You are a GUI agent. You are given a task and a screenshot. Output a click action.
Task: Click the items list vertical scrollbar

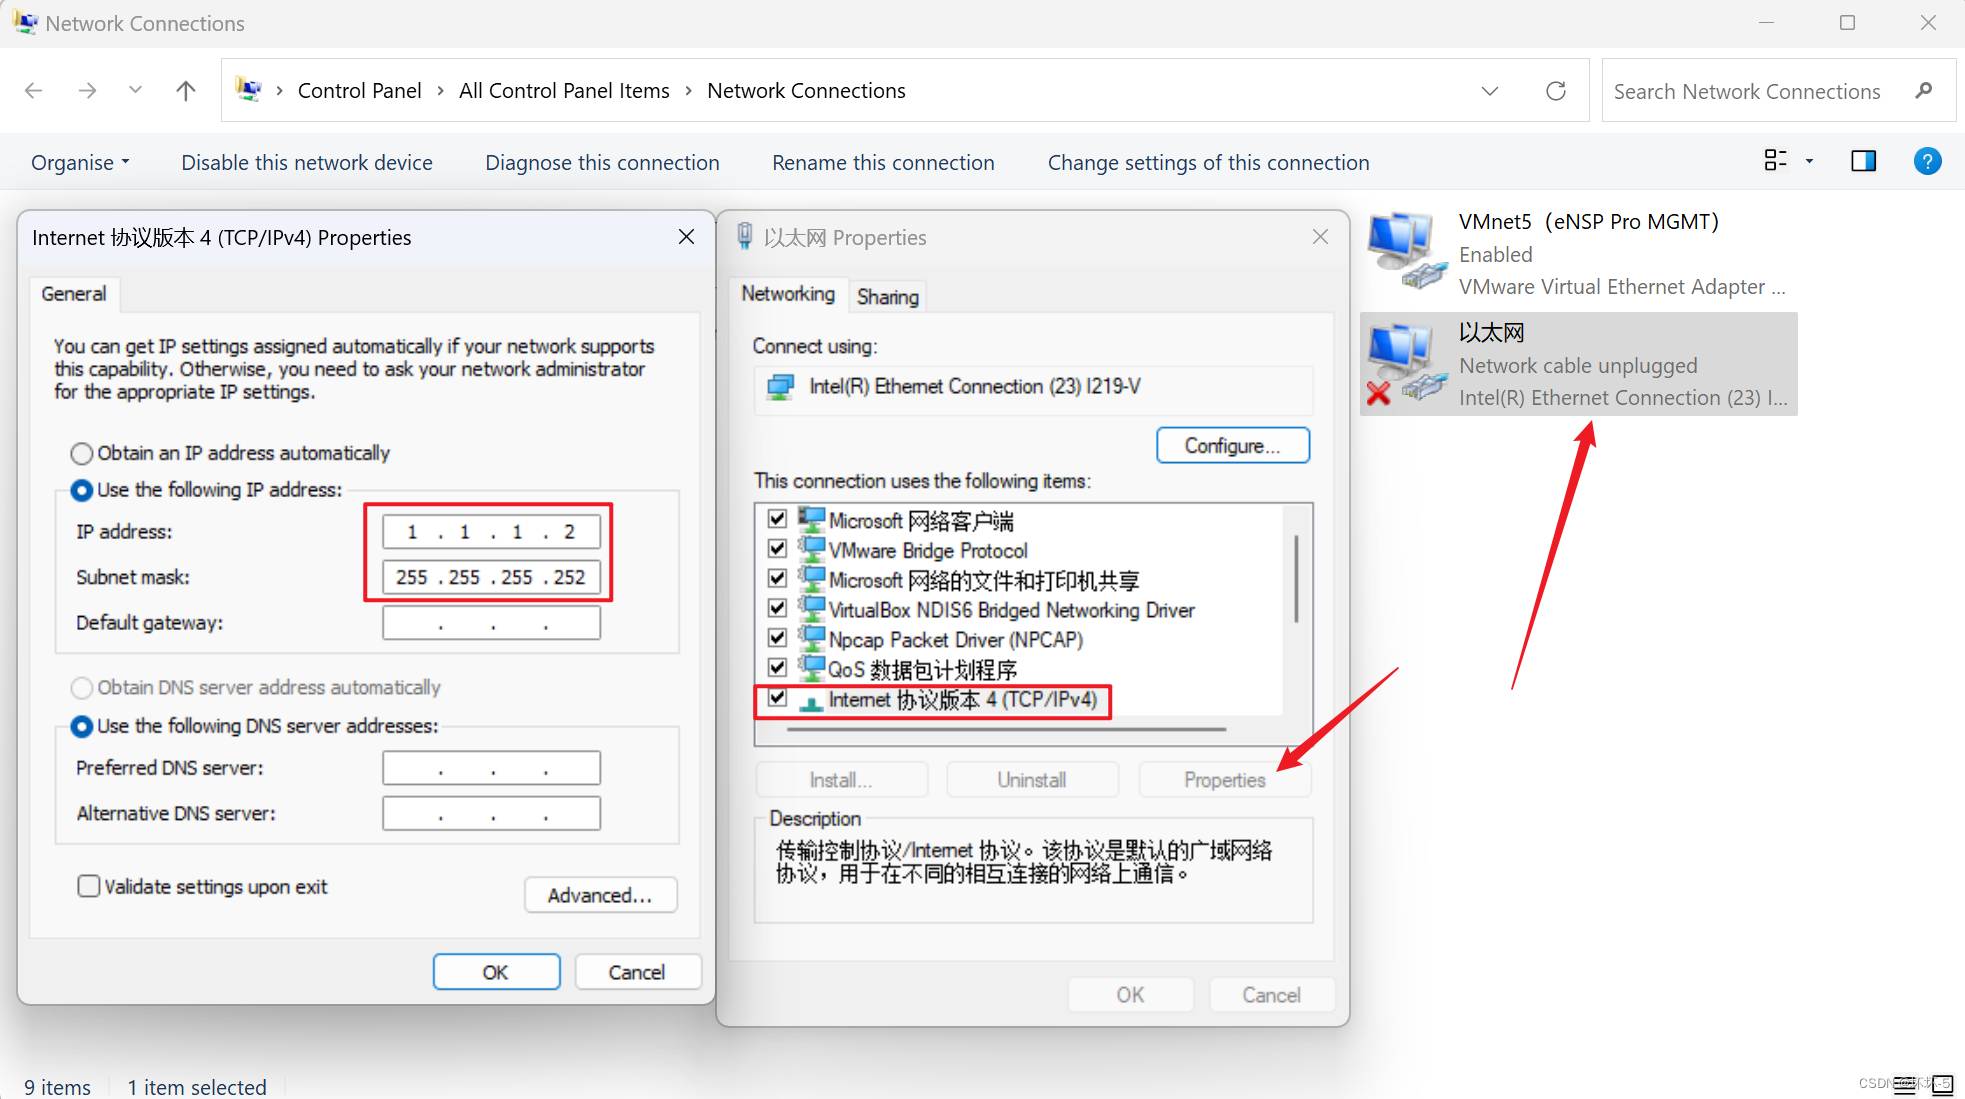tap(1297, 580)
